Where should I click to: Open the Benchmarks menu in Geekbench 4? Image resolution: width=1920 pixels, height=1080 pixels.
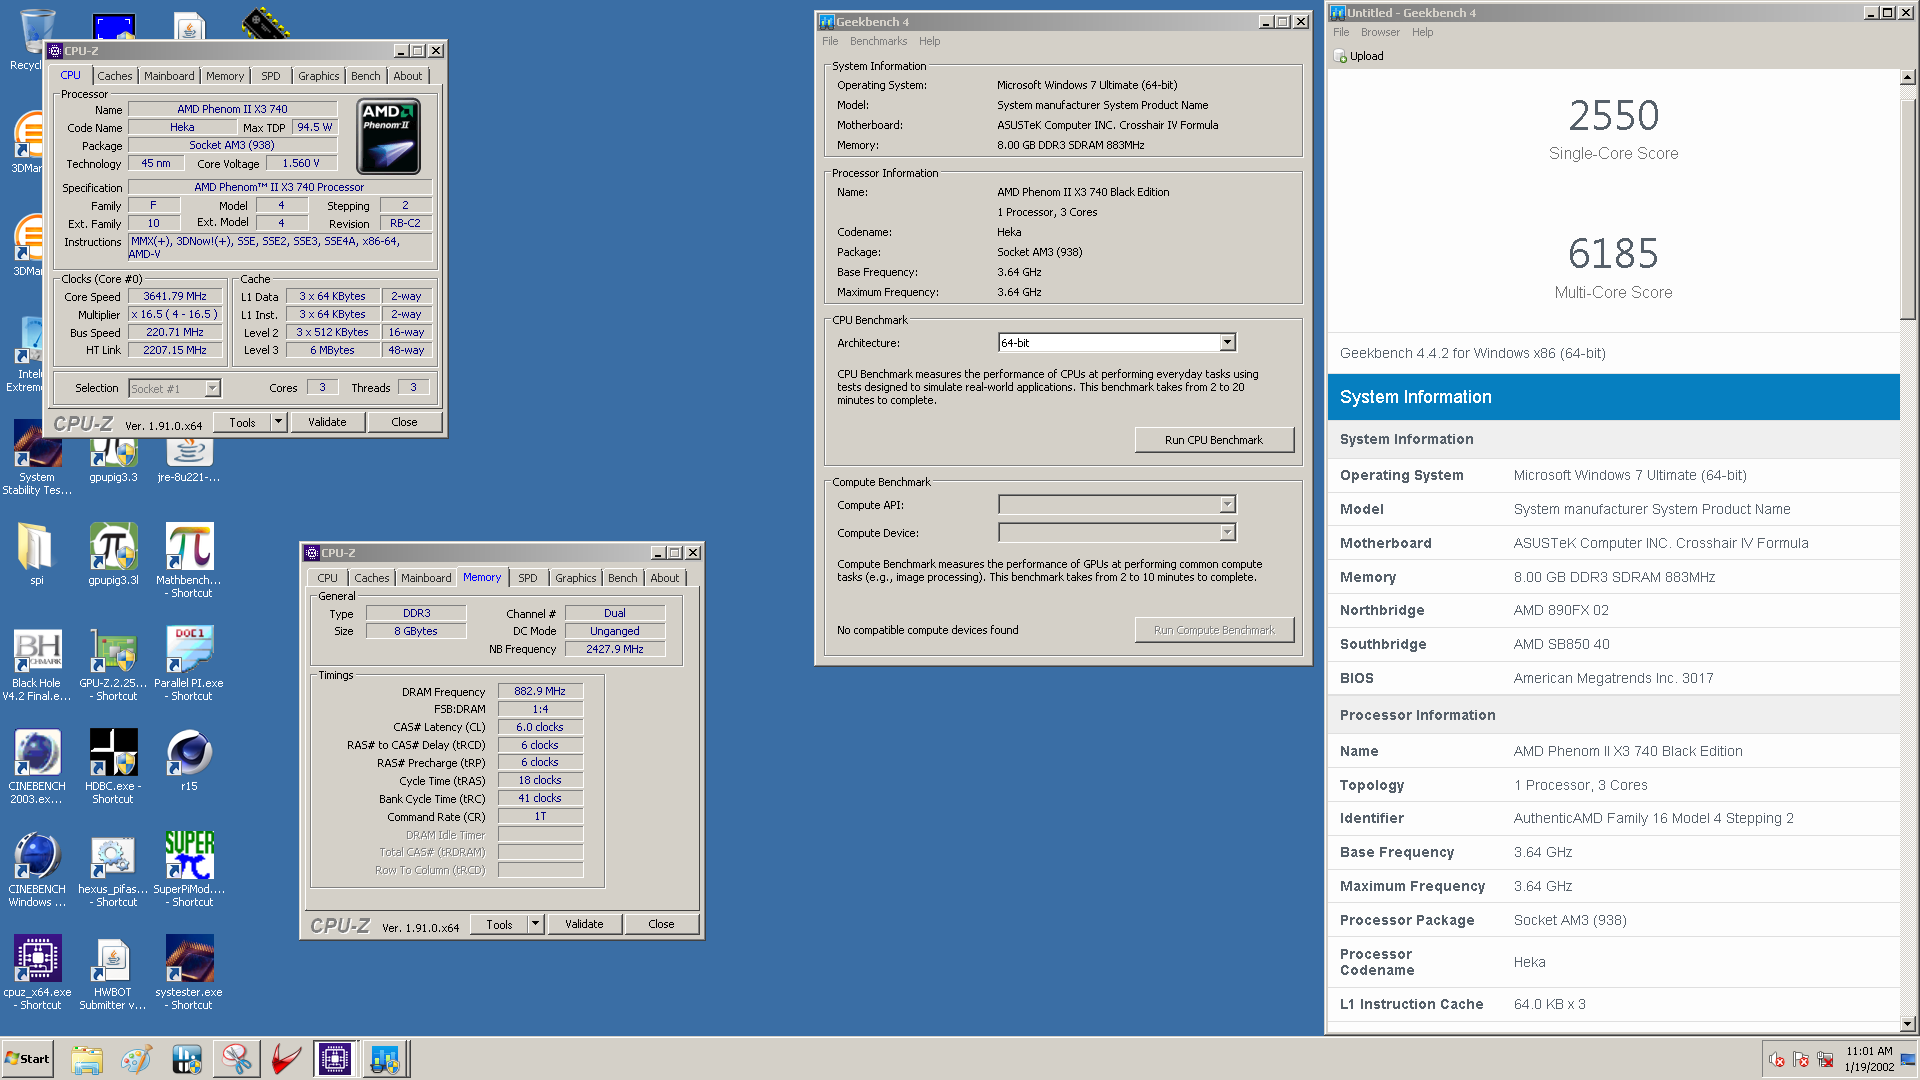click(878, 41)
